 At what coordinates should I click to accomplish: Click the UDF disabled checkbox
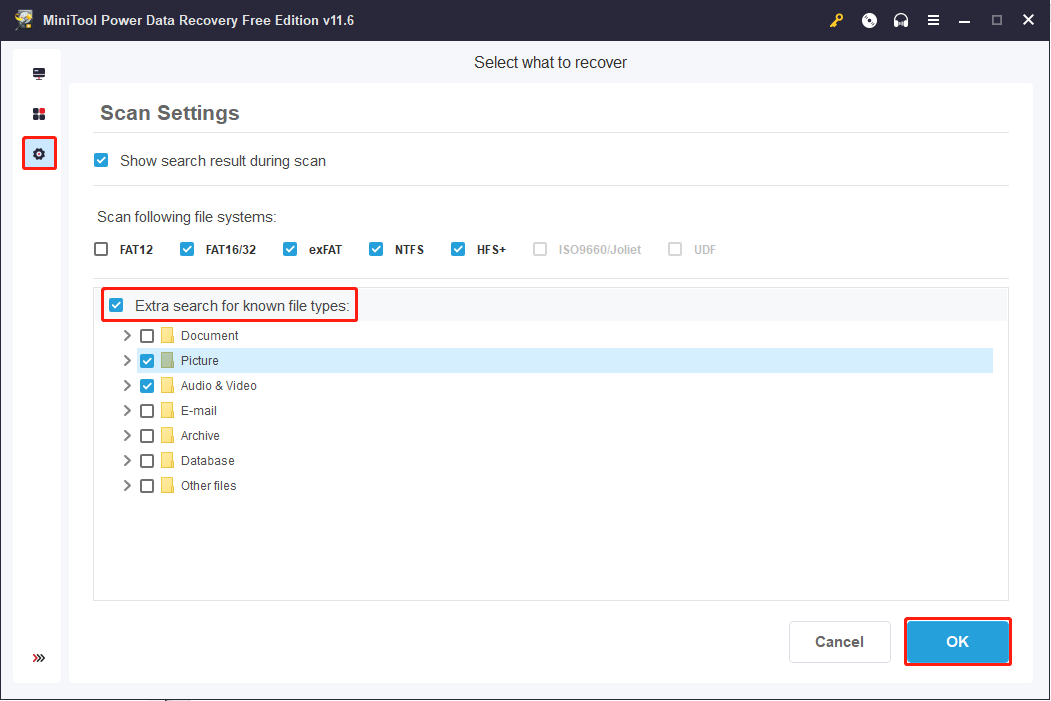pos(675,249)
